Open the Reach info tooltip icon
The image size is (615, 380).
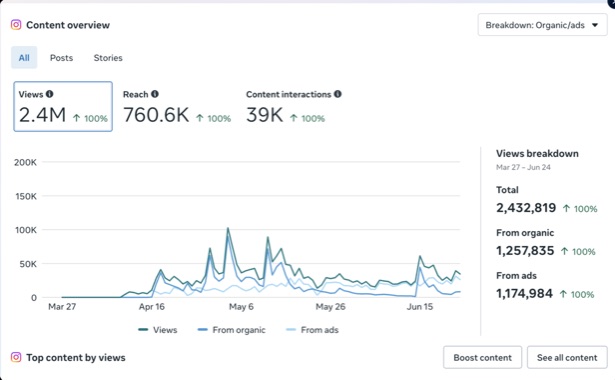point(155,94)
